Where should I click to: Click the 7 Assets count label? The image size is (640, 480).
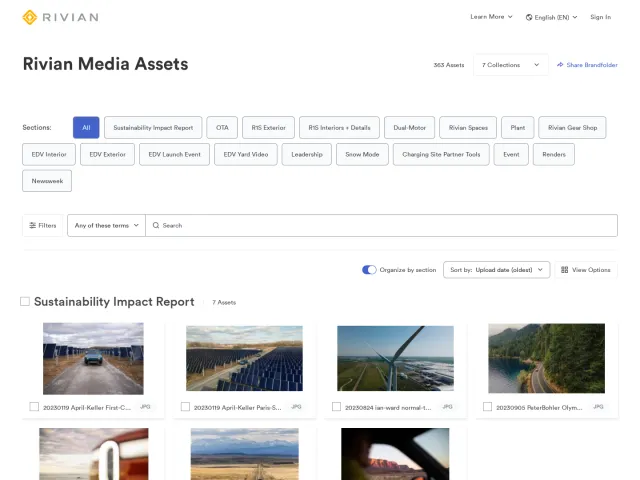pyautogui.click(x=224, y=302)
